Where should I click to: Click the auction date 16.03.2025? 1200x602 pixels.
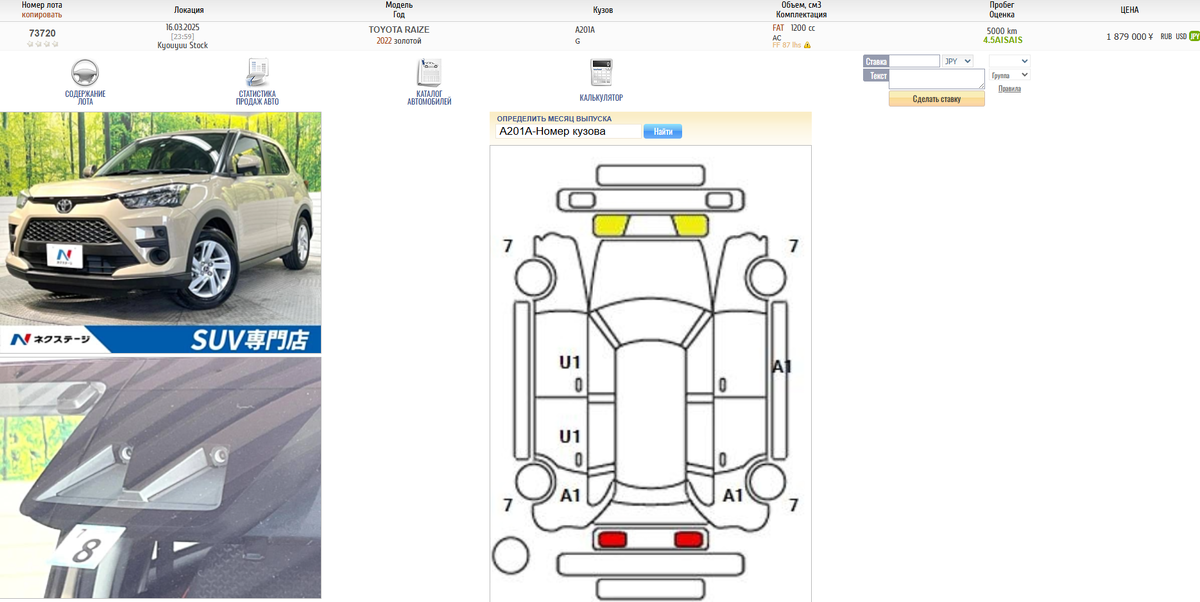point(182,27)
